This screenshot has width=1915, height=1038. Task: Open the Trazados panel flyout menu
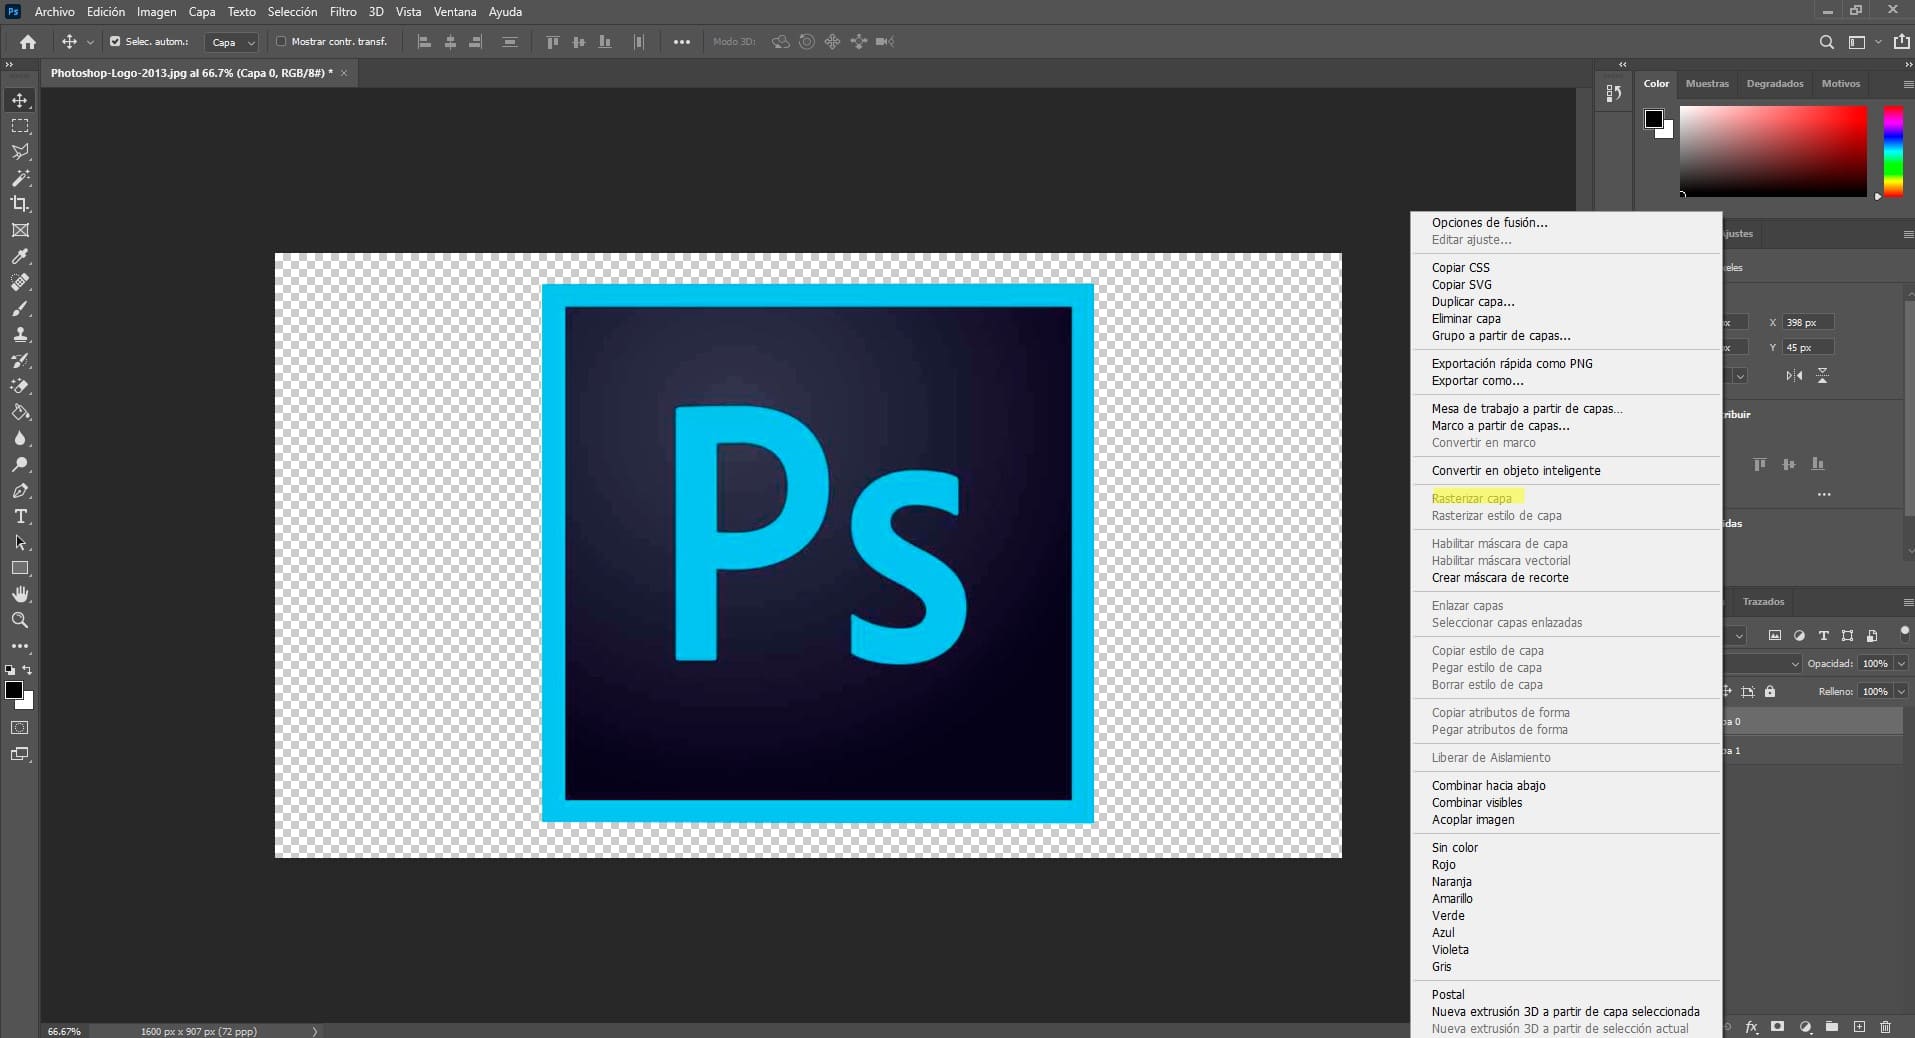1908,602
